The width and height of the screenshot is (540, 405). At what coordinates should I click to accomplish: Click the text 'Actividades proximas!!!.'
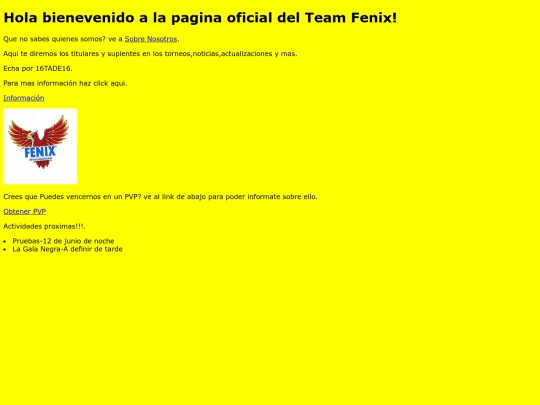pyautogui.click(x=44, y=226)
